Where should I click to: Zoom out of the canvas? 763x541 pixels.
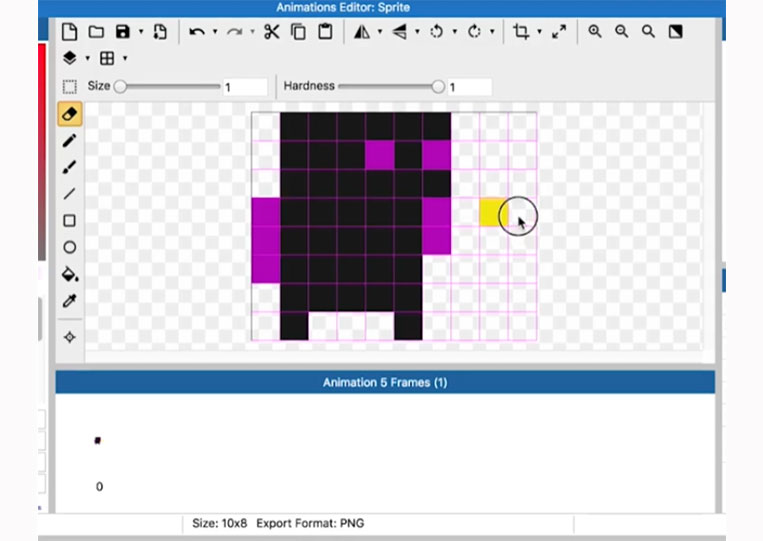(621, 32)
